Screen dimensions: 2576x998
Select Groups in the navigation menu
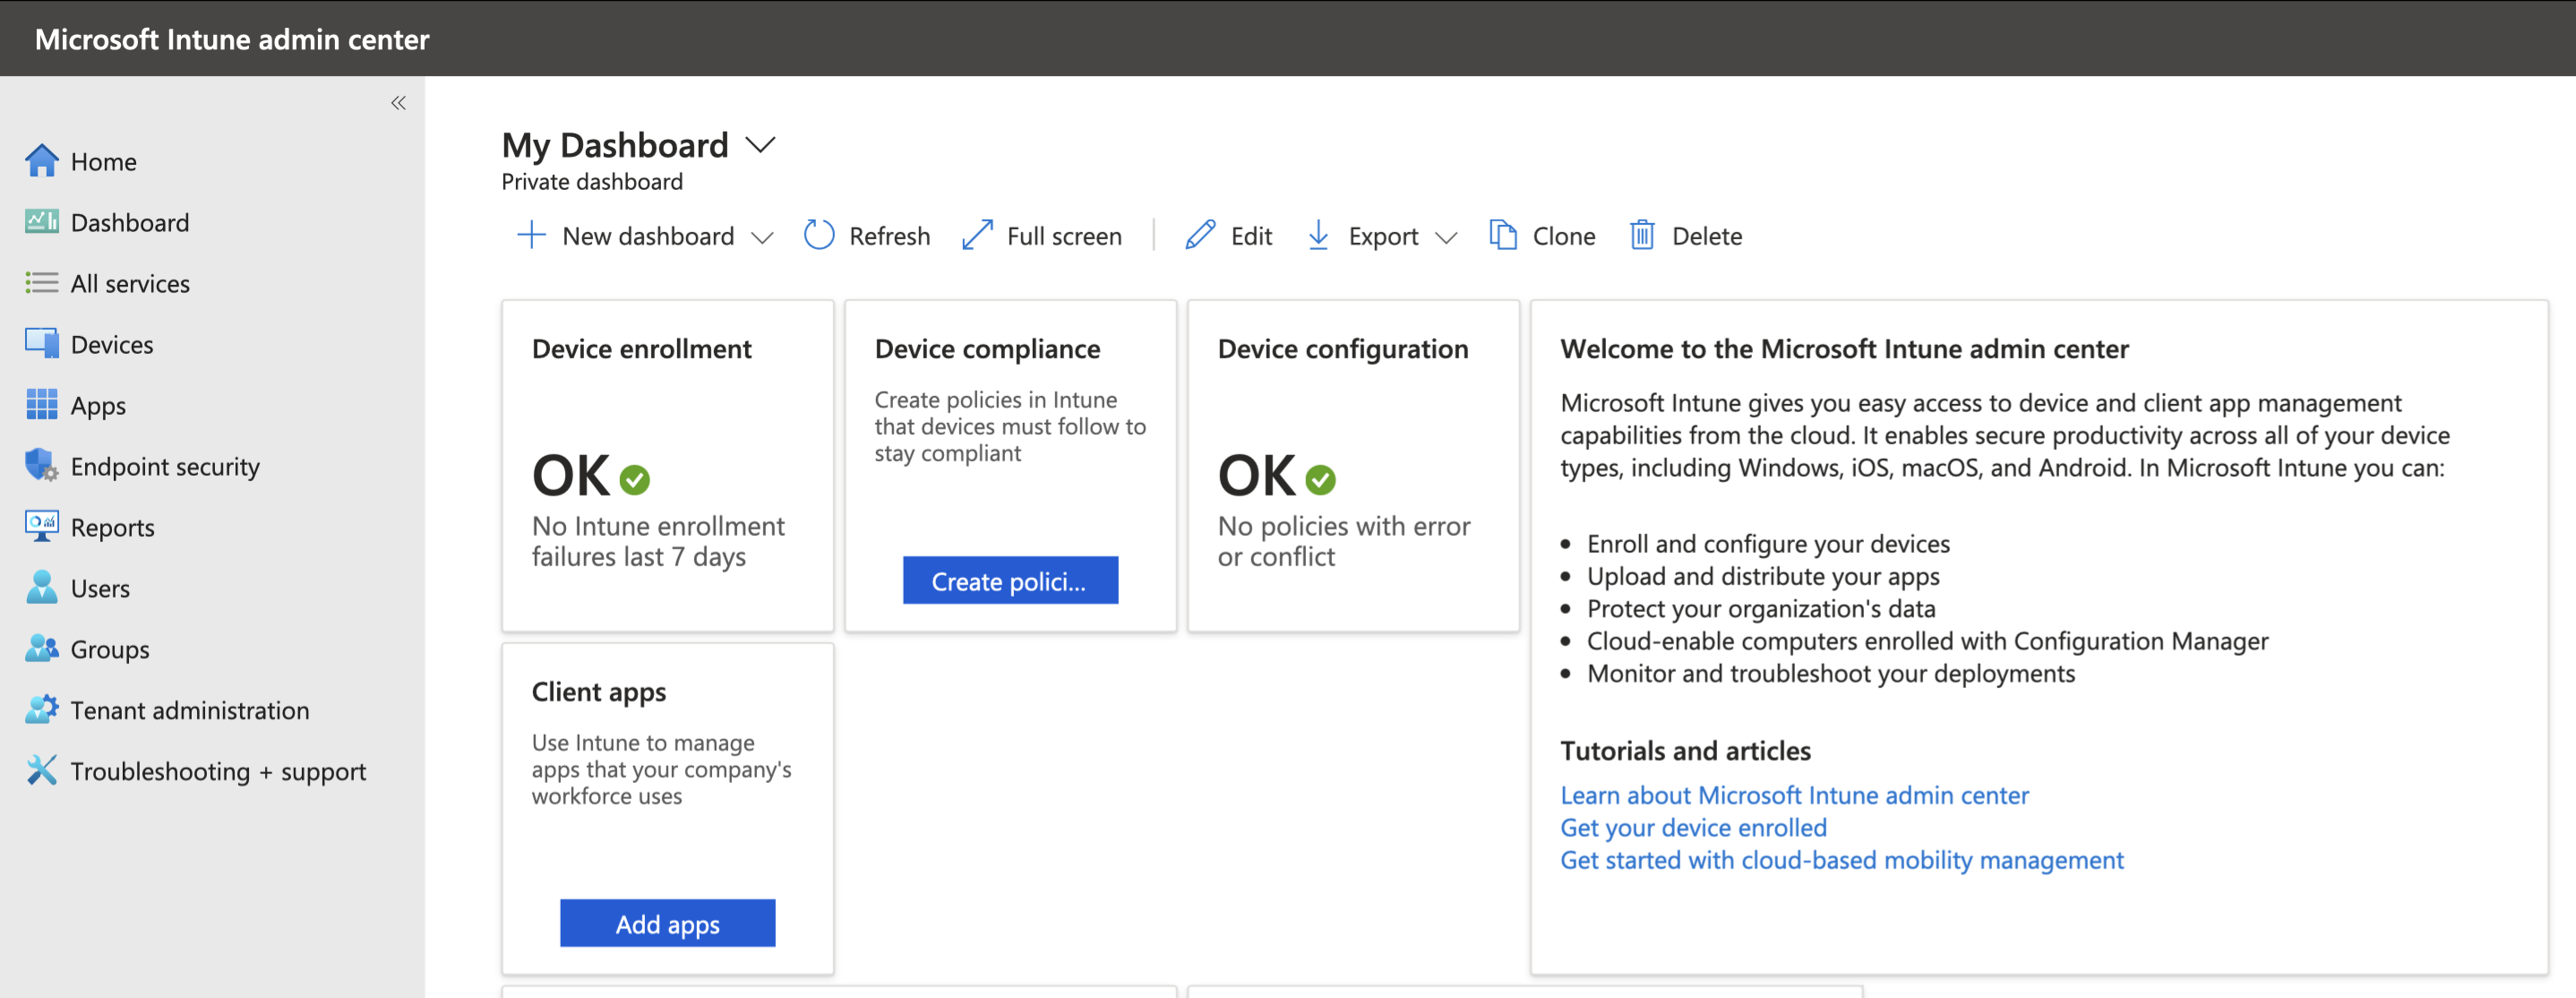point(110,649)
